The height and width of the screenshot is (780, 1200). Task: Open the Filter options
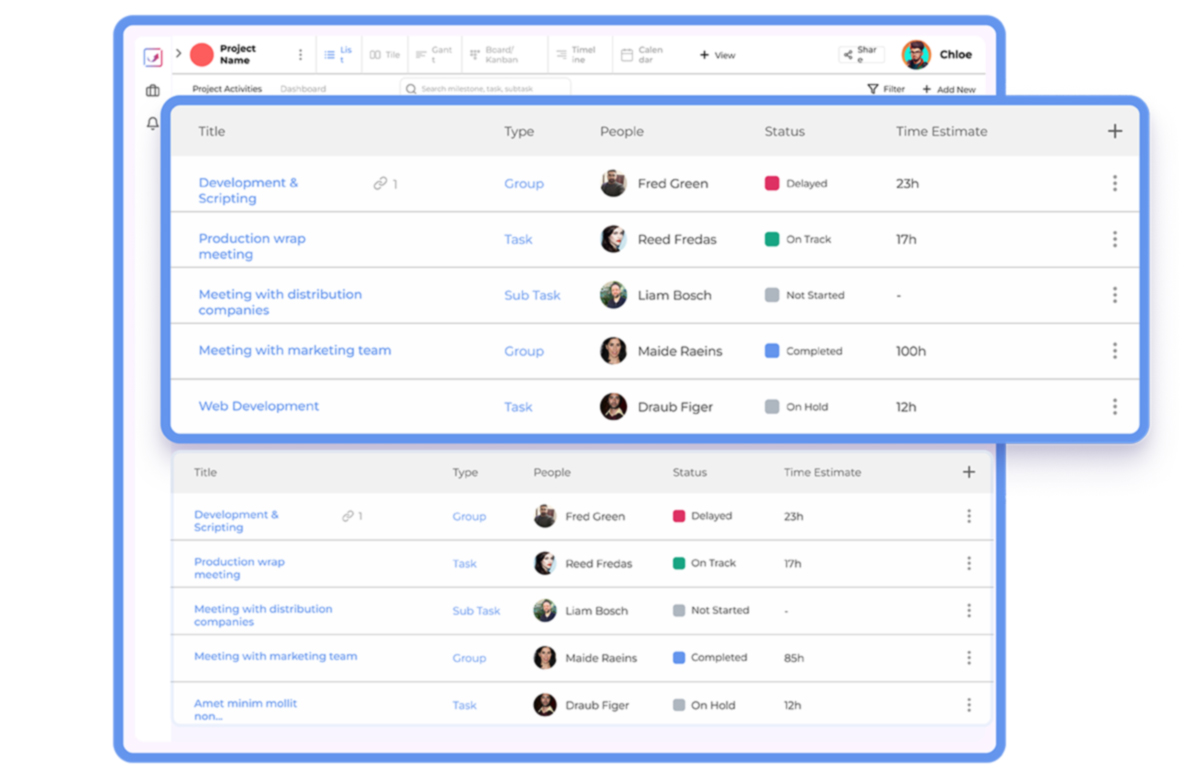tap(885, 89)
